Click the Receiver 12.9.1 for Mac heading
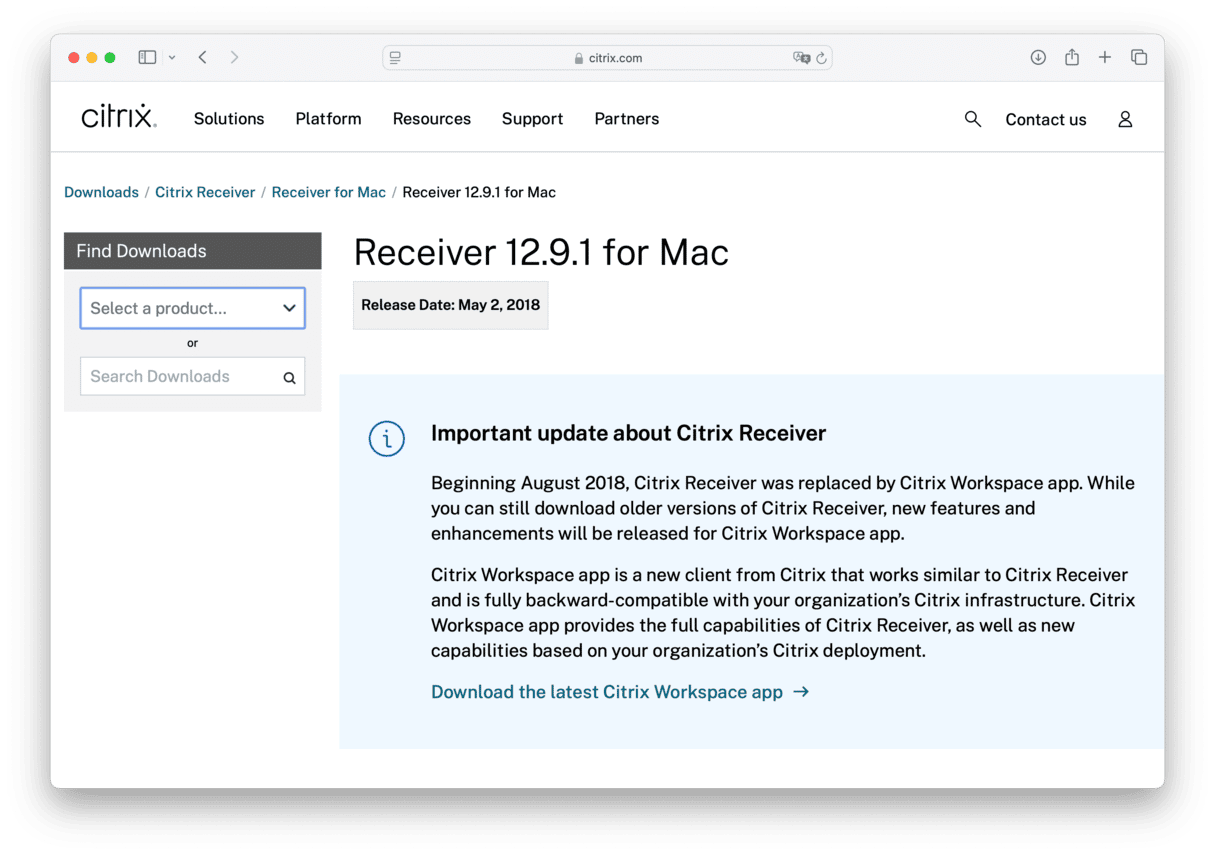This screenshot has height=855, width=1215. click(x=541, y=252)
